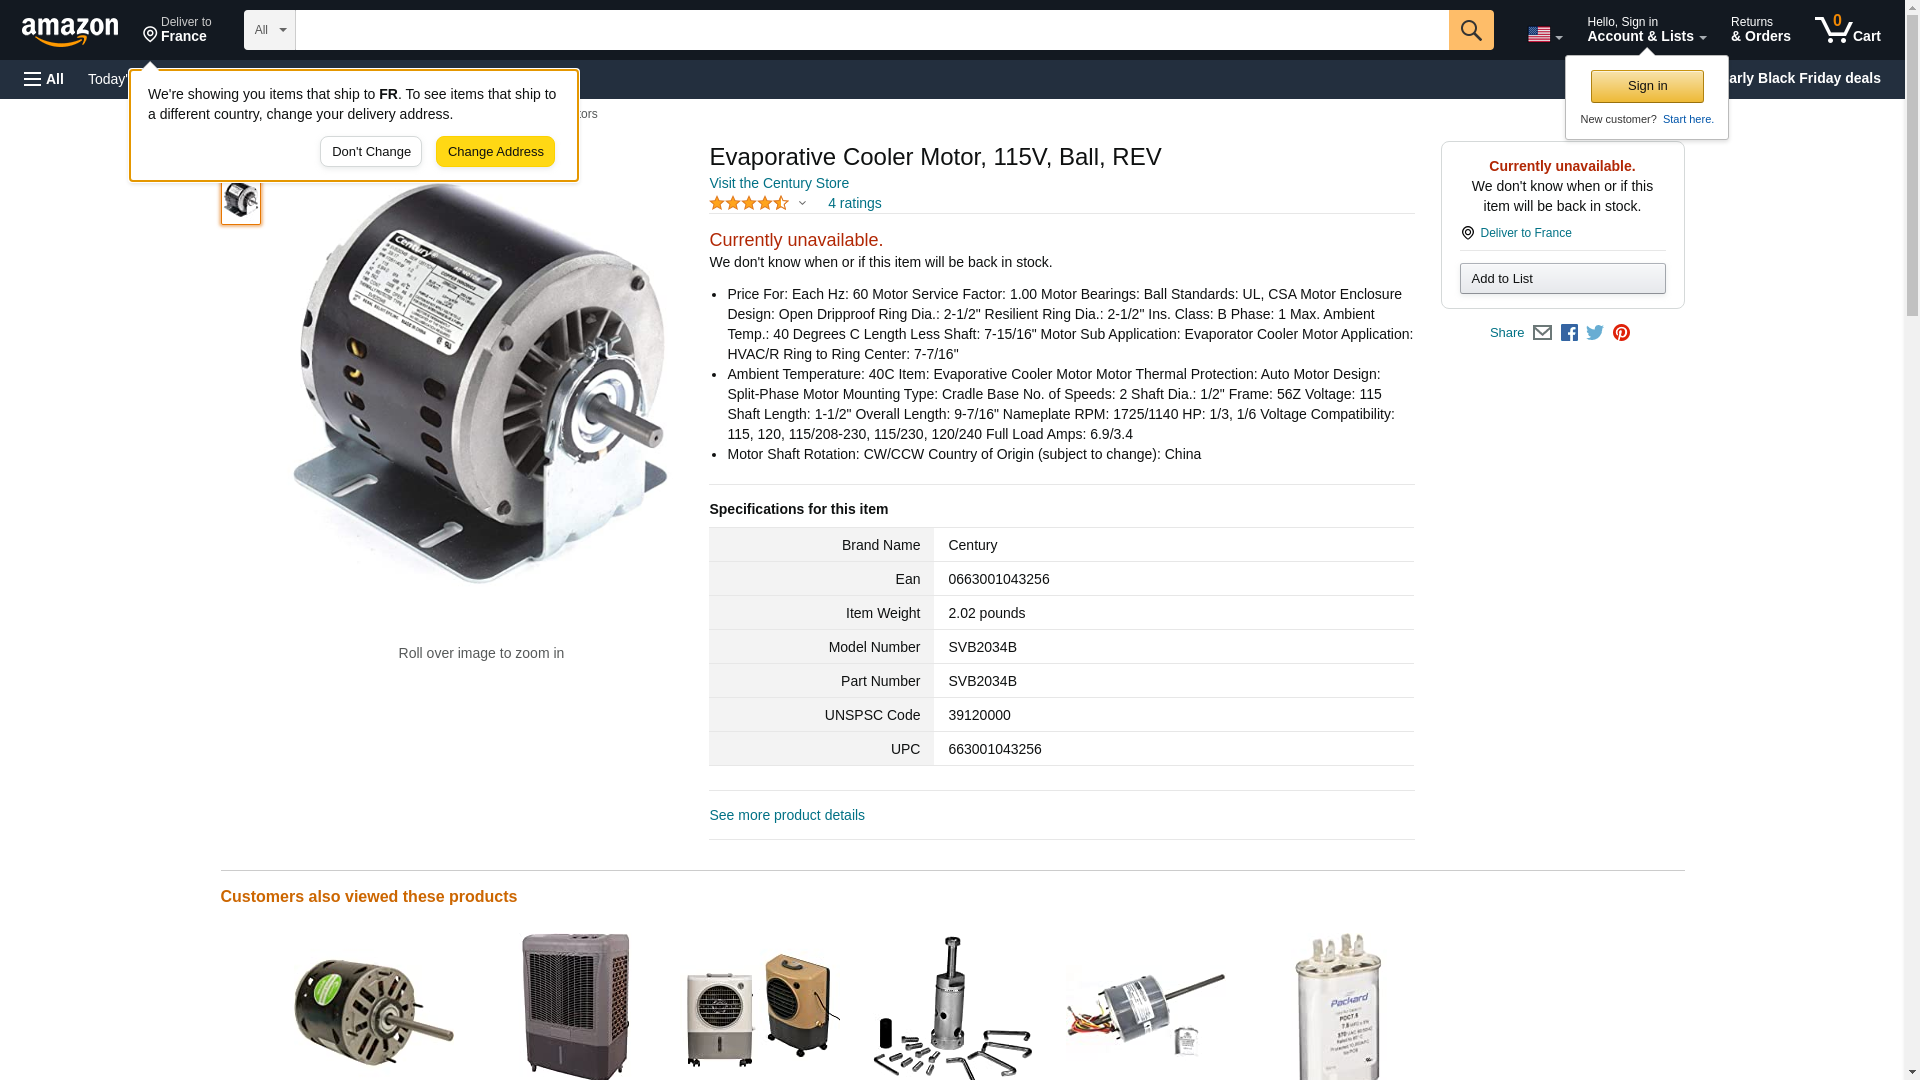Open the 4 ratings link
This screenshot has height=1080, width=1920.
855,203
